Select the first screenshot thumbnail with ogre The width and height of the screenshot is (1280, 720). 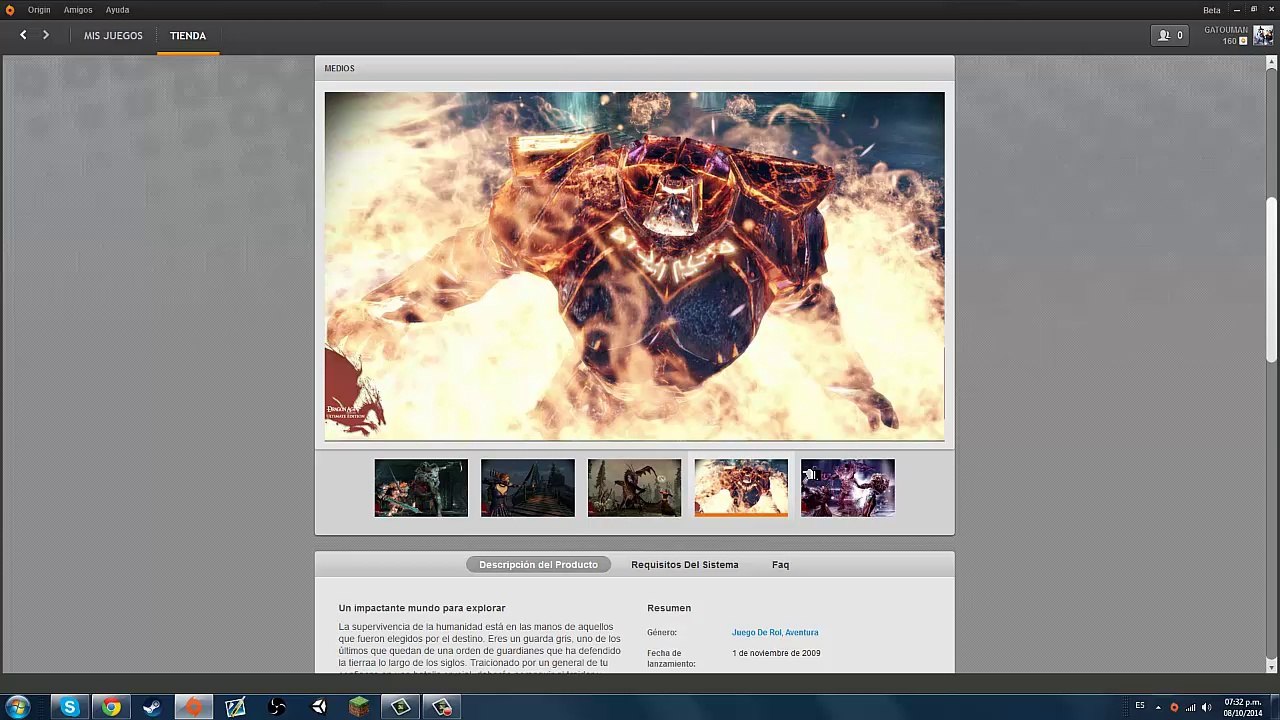pyautogui.click(x=421, y=488)
